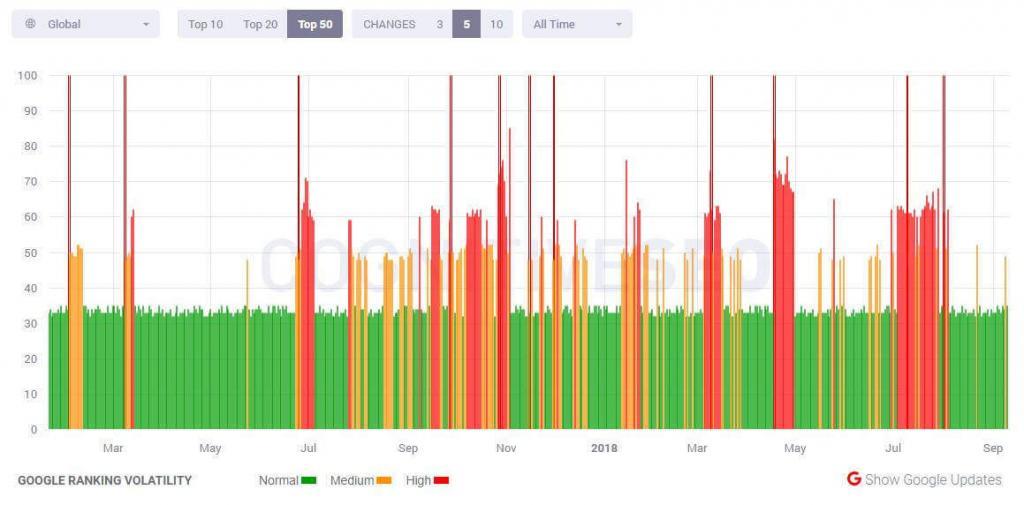Screen dimensions: 1024x505
Task: Toggle the High red legend swatch
Action: 441,481
